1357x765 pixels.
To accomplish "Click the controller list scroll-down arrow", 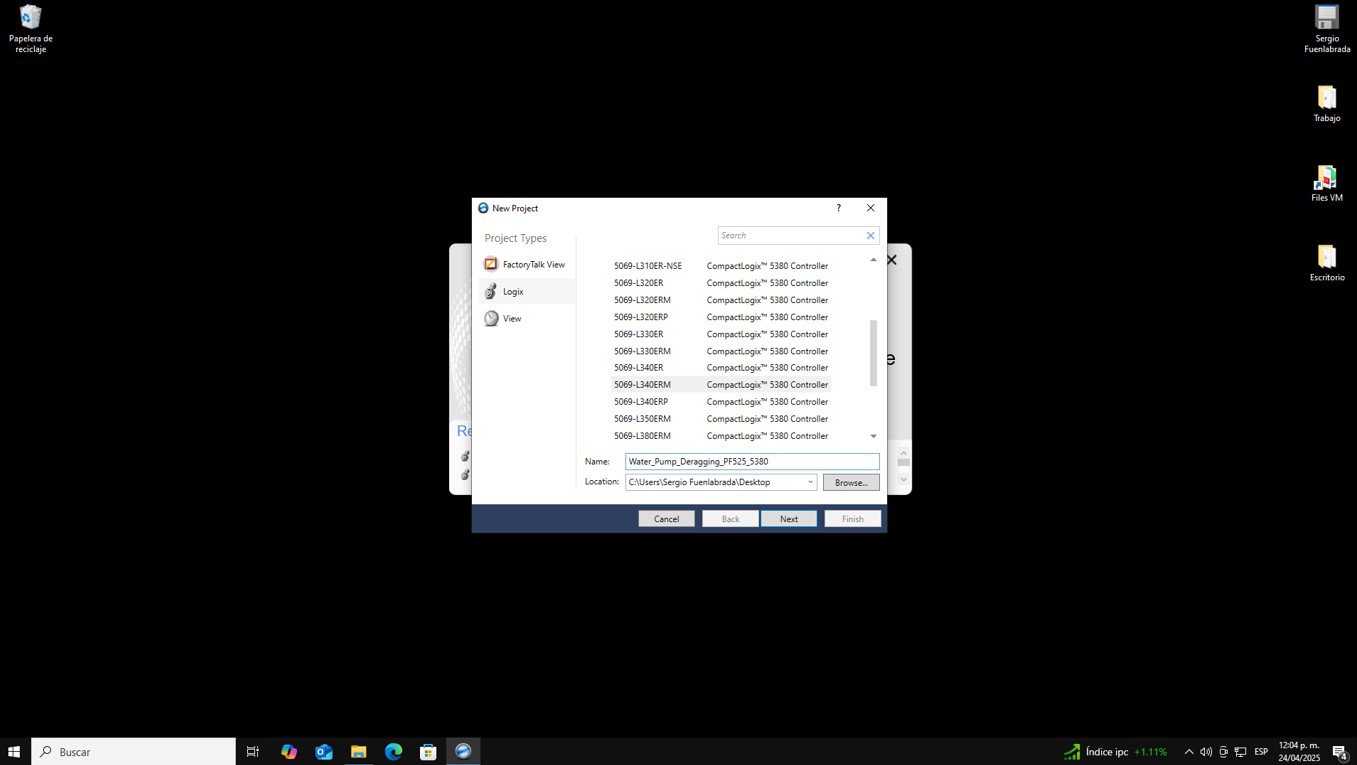I will tap(873, 436).
